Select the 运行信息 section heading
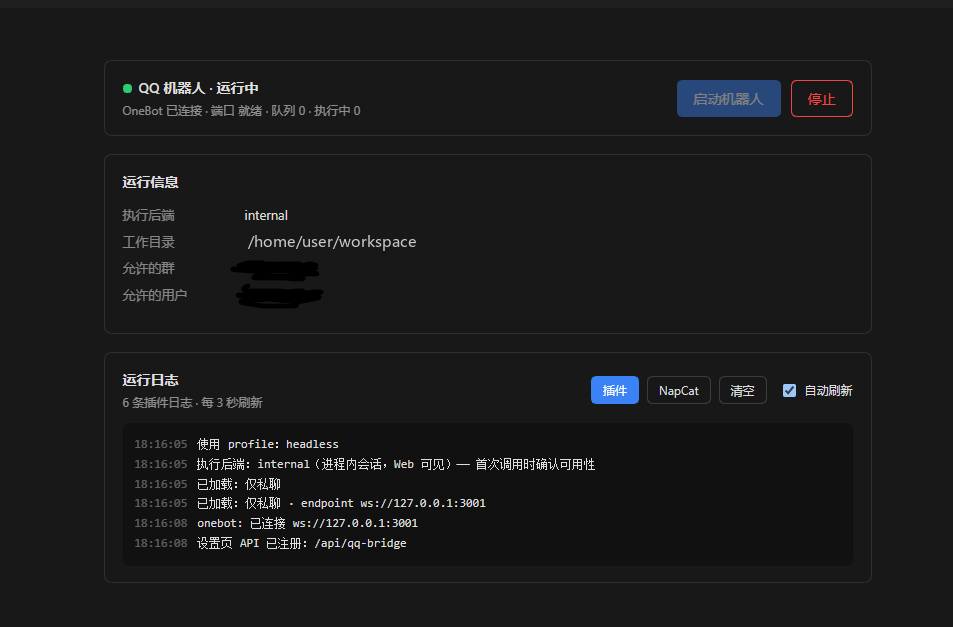 tap(150, 182)
